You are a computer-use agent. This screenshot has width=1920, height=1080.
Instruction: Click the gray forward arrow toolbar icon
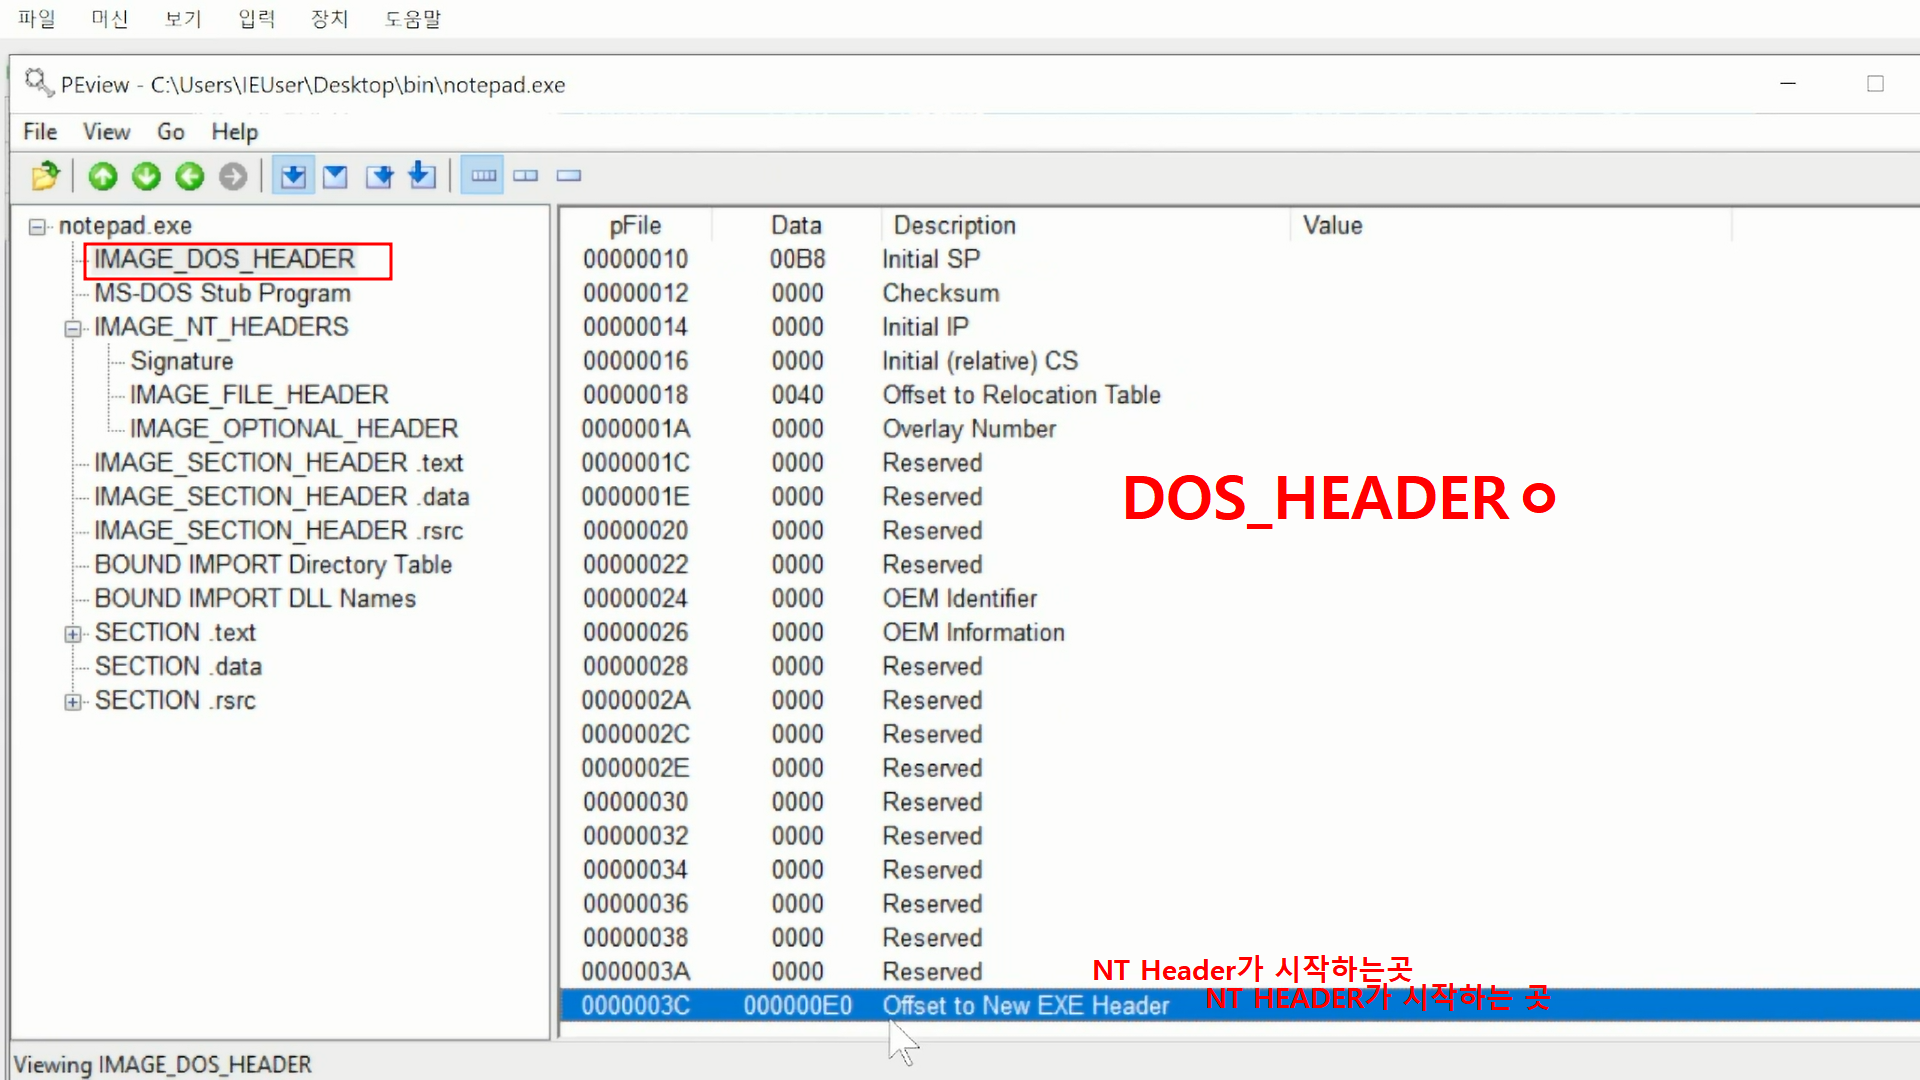pyautogui.click(x=233, y=176)
